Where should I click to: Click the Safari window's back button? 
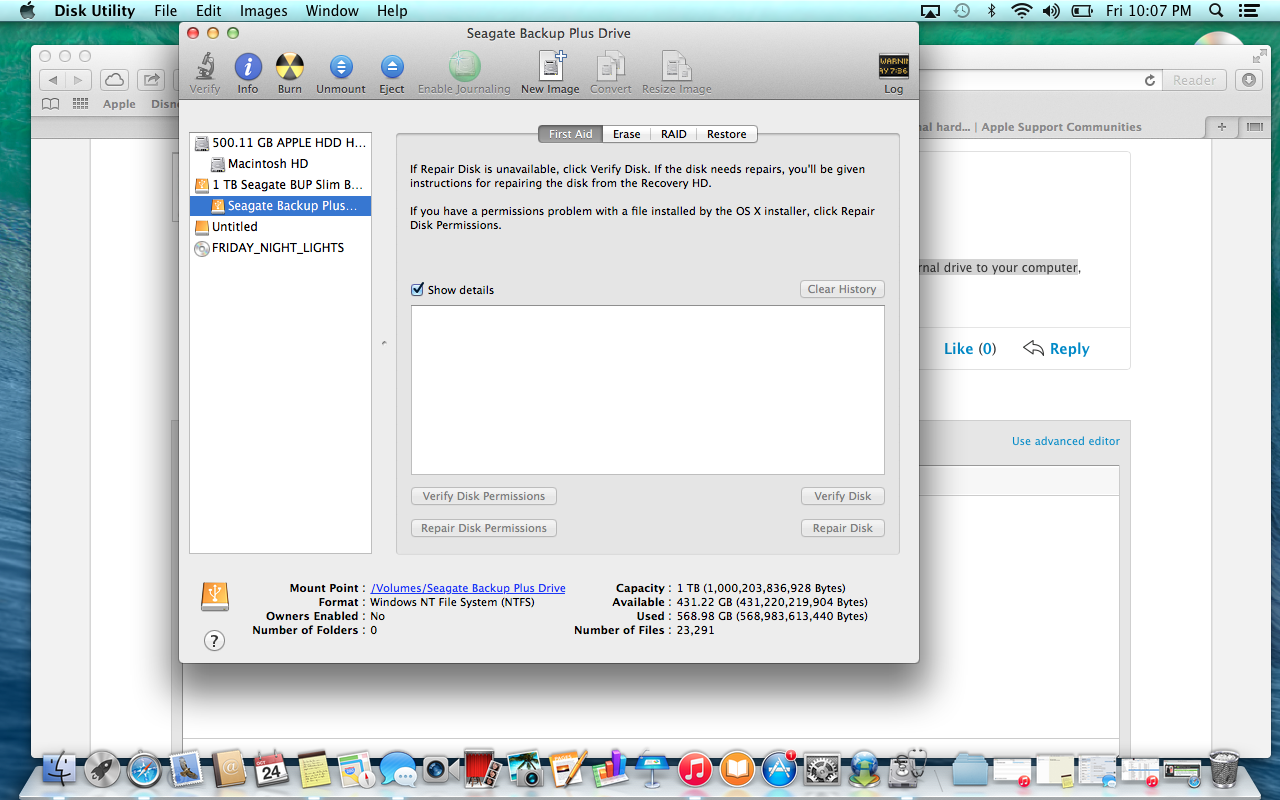[x=53, y=80]
